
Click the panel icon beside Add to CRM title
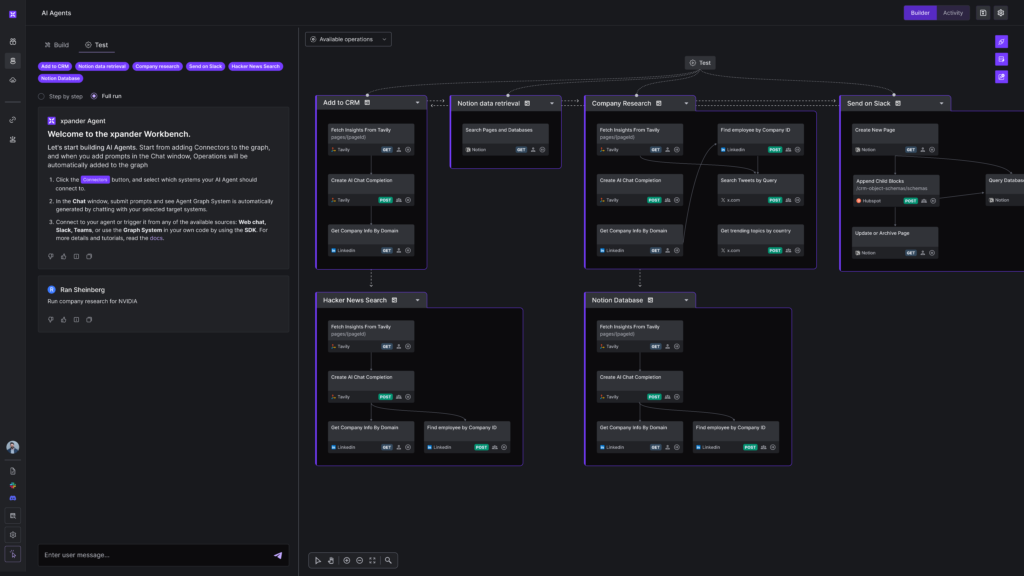(x=367, y=103)
